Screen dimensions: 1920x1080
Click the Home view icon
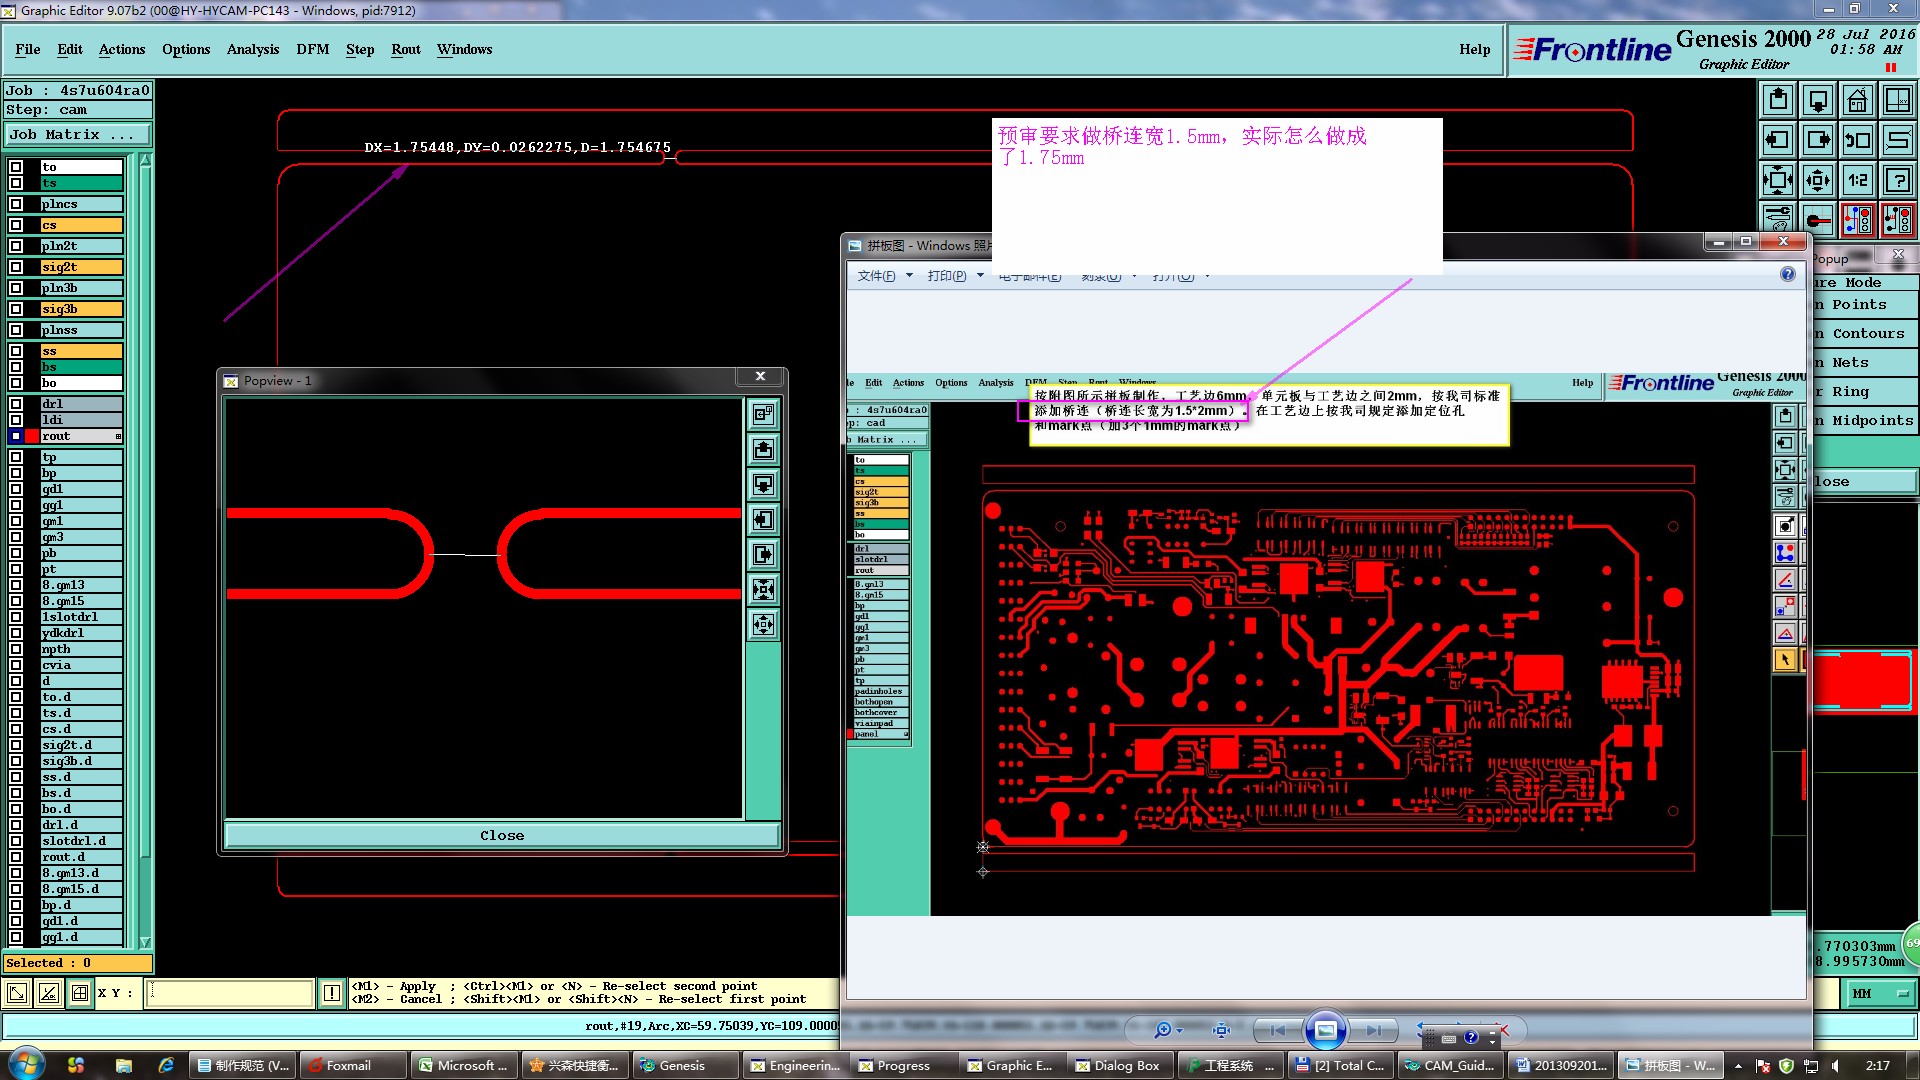pyautogui.click(x=1857, y=100)
